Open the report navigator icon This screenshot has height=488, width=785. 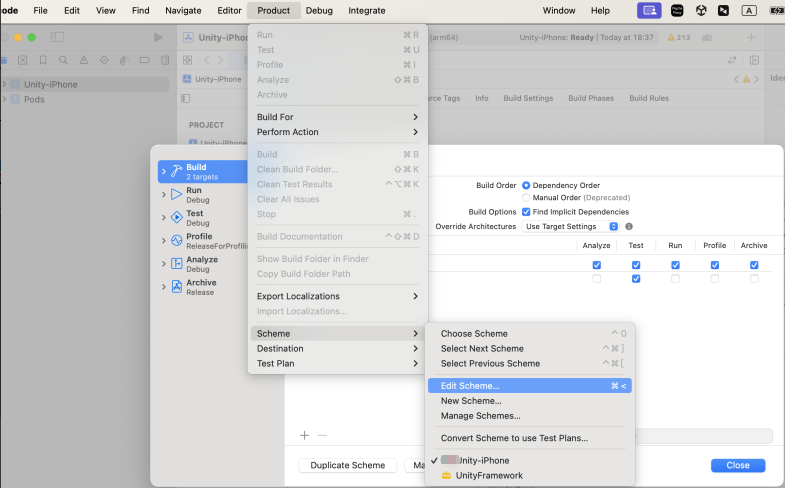coord(165,60)
